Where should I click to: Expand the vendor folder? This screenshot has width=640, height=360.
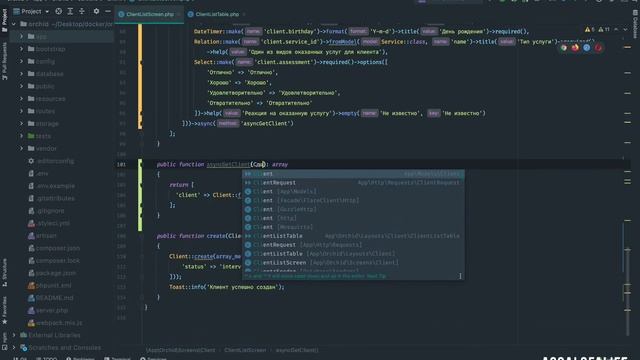tap(22, 149)
